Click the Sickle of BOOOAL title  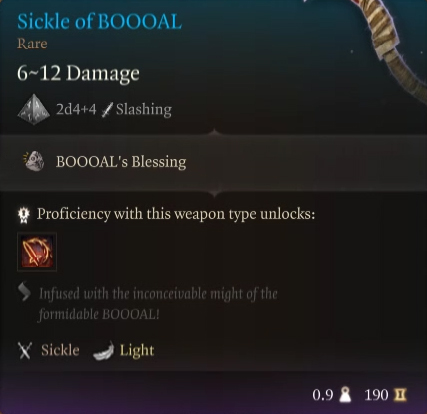coord(99,21)
